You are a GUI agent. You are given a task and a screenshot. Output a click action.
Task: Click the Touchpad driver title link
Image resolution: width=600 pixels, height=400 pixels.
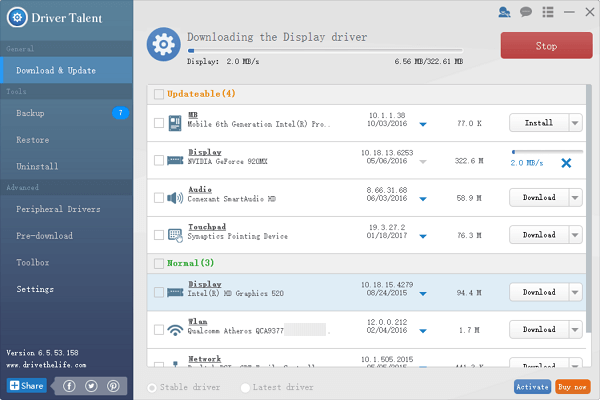tap(207, 227)
